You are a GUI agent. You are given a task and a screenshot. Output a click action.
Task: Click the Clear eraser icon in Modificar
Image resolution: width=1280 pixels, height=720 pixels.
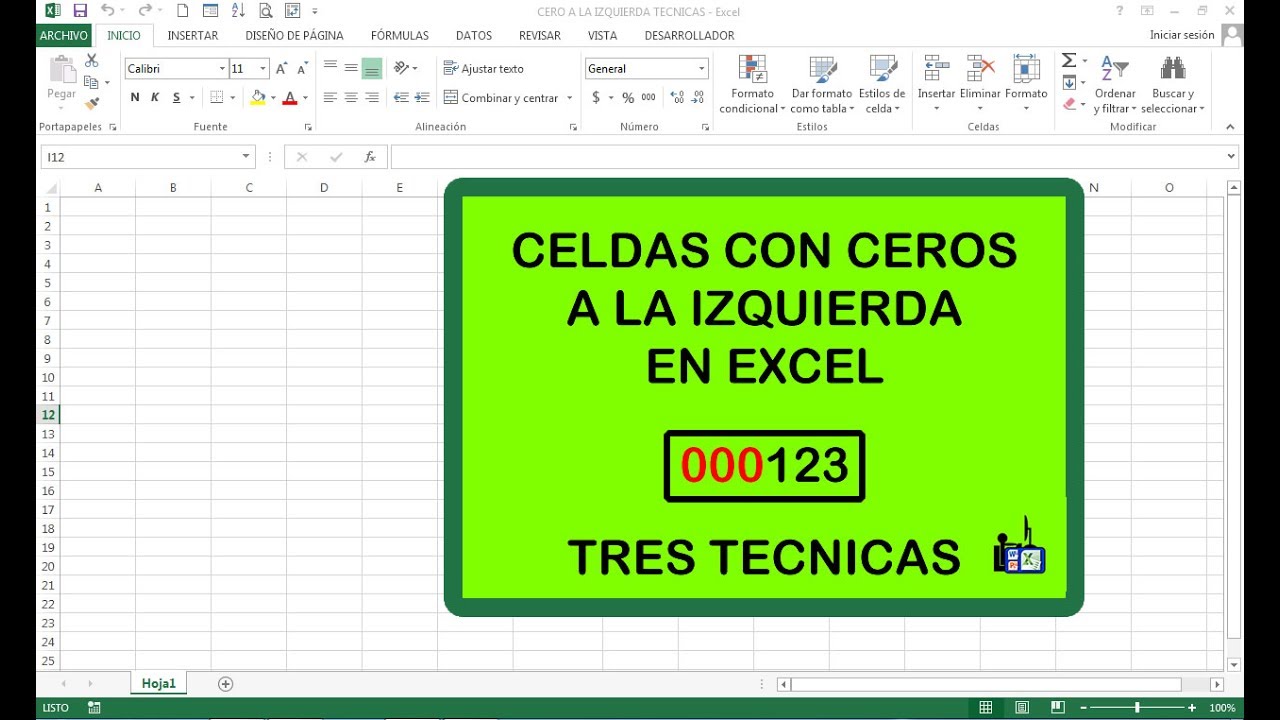1069,103
